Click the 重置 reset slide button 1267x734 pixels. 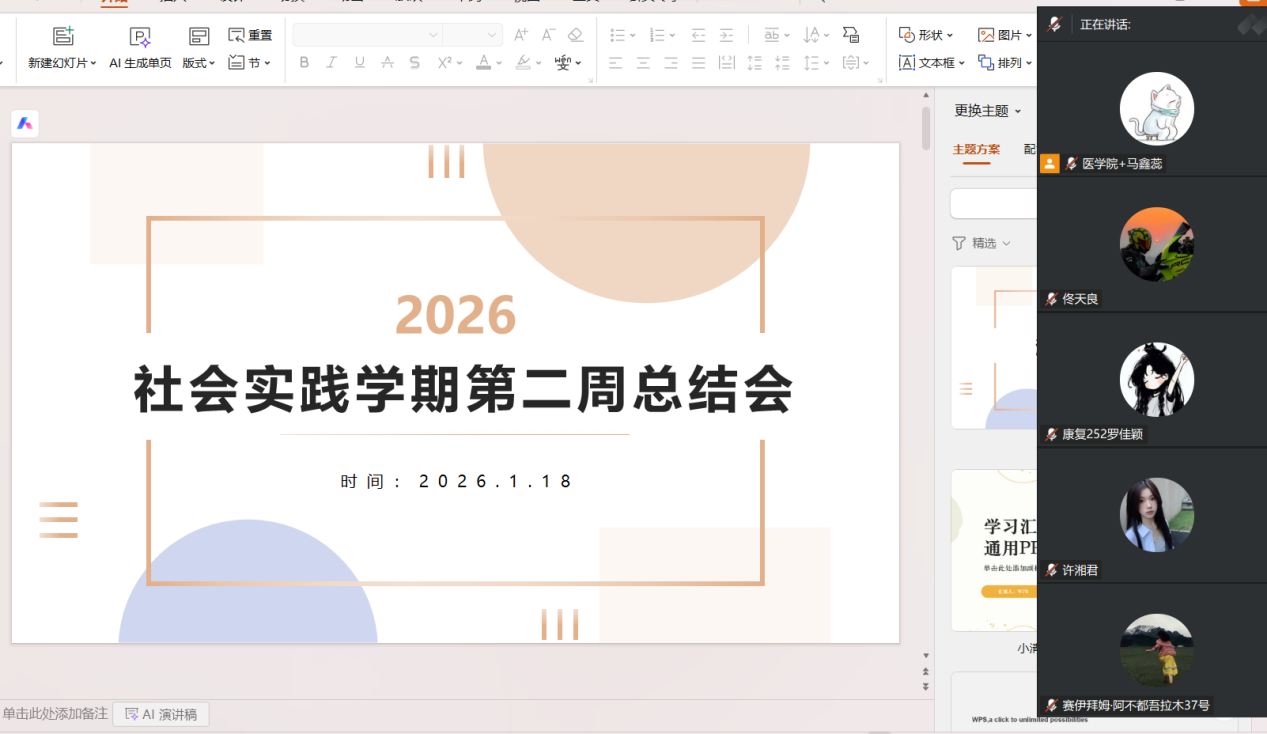click(250, 35)
